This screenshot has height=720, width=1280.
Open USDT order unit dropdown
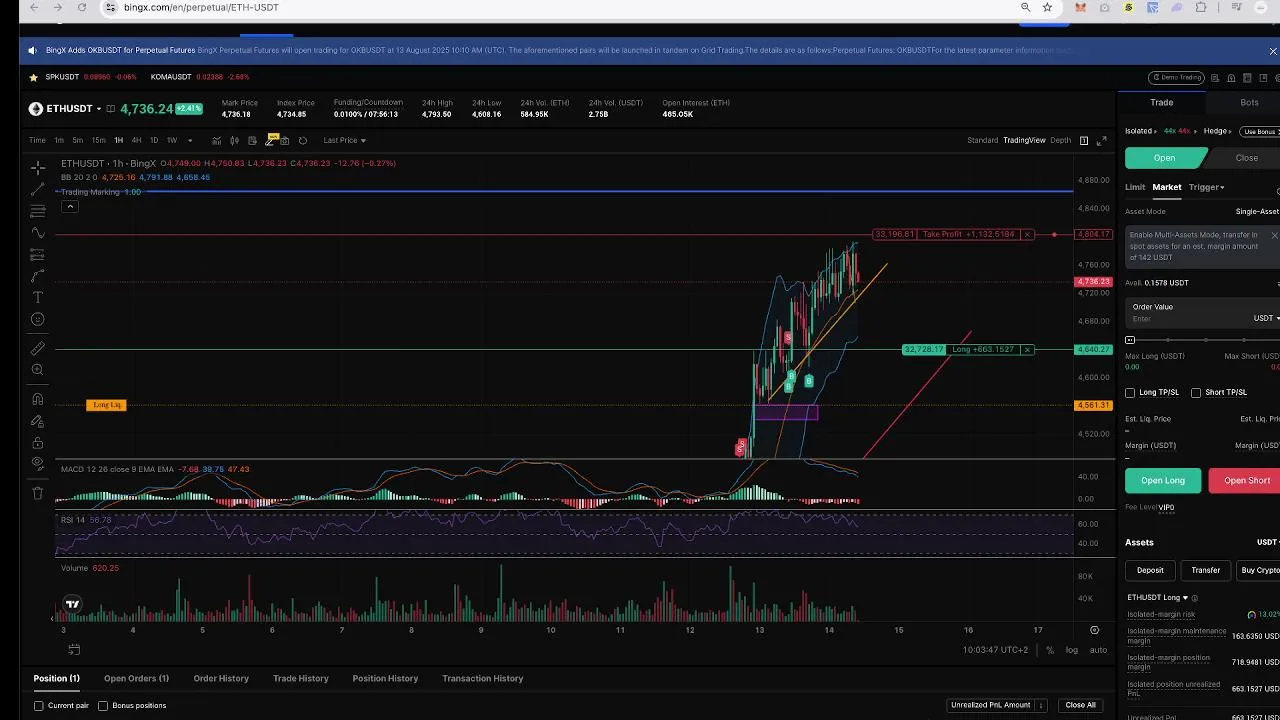click(1266, 318)
